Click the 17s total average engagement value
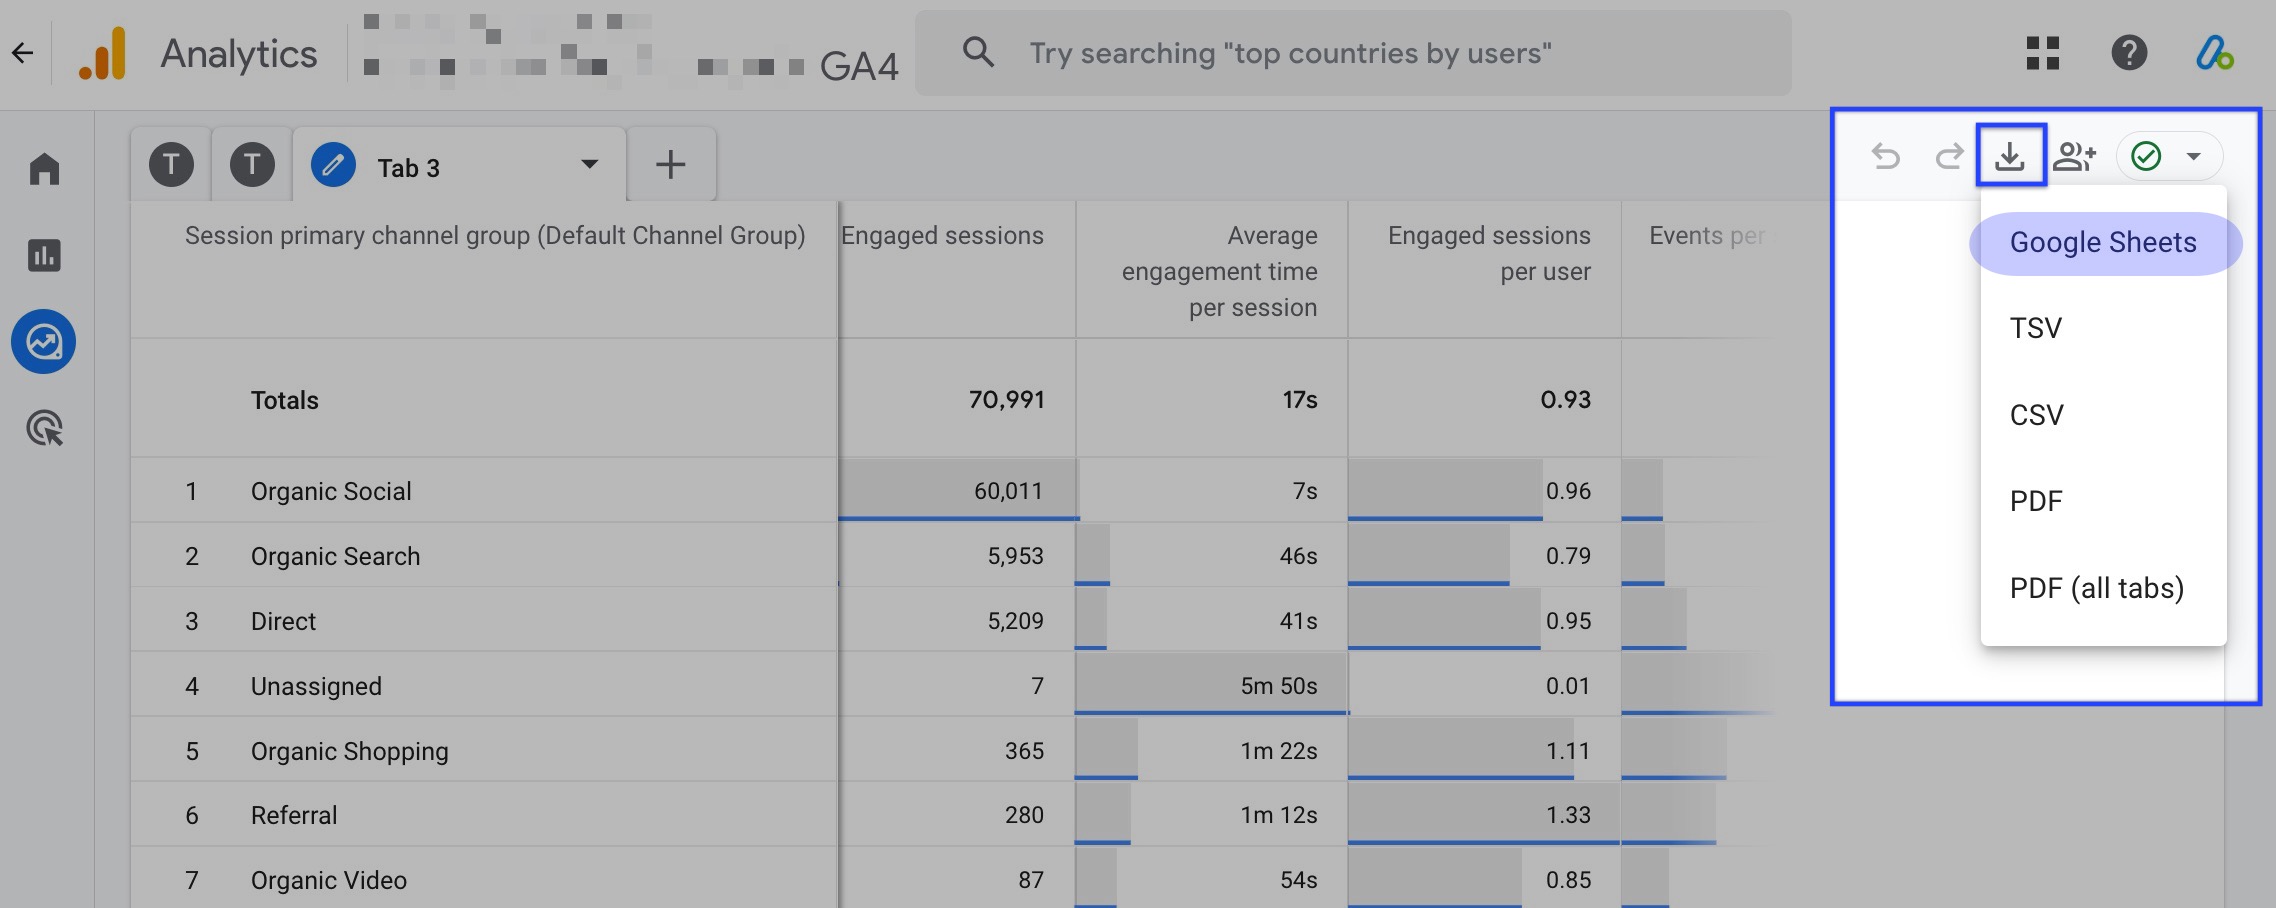The width and height of the screenshot is (2276, 908). click(1300, 400)
